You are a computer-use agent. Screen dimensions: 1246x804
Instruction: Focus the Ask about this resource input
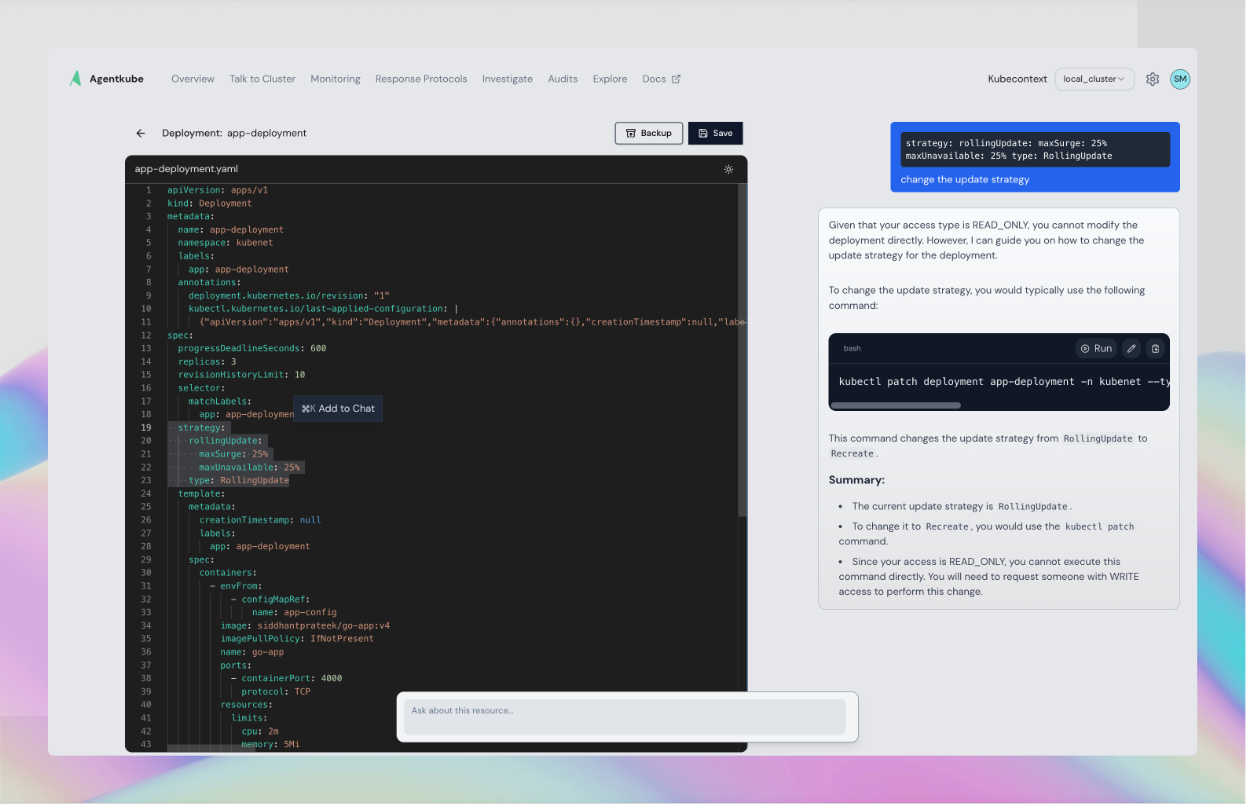[625, 717]
